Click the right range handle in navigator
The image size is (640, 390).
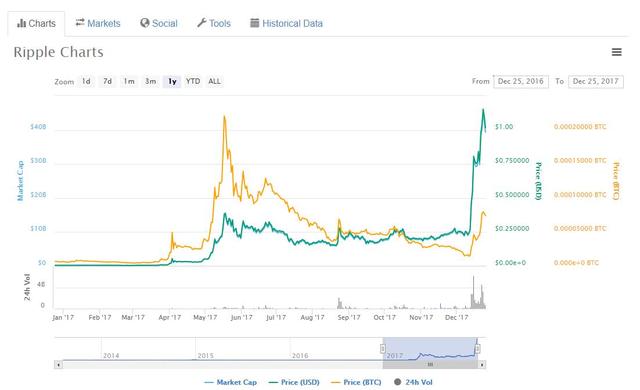coord(477,348)
